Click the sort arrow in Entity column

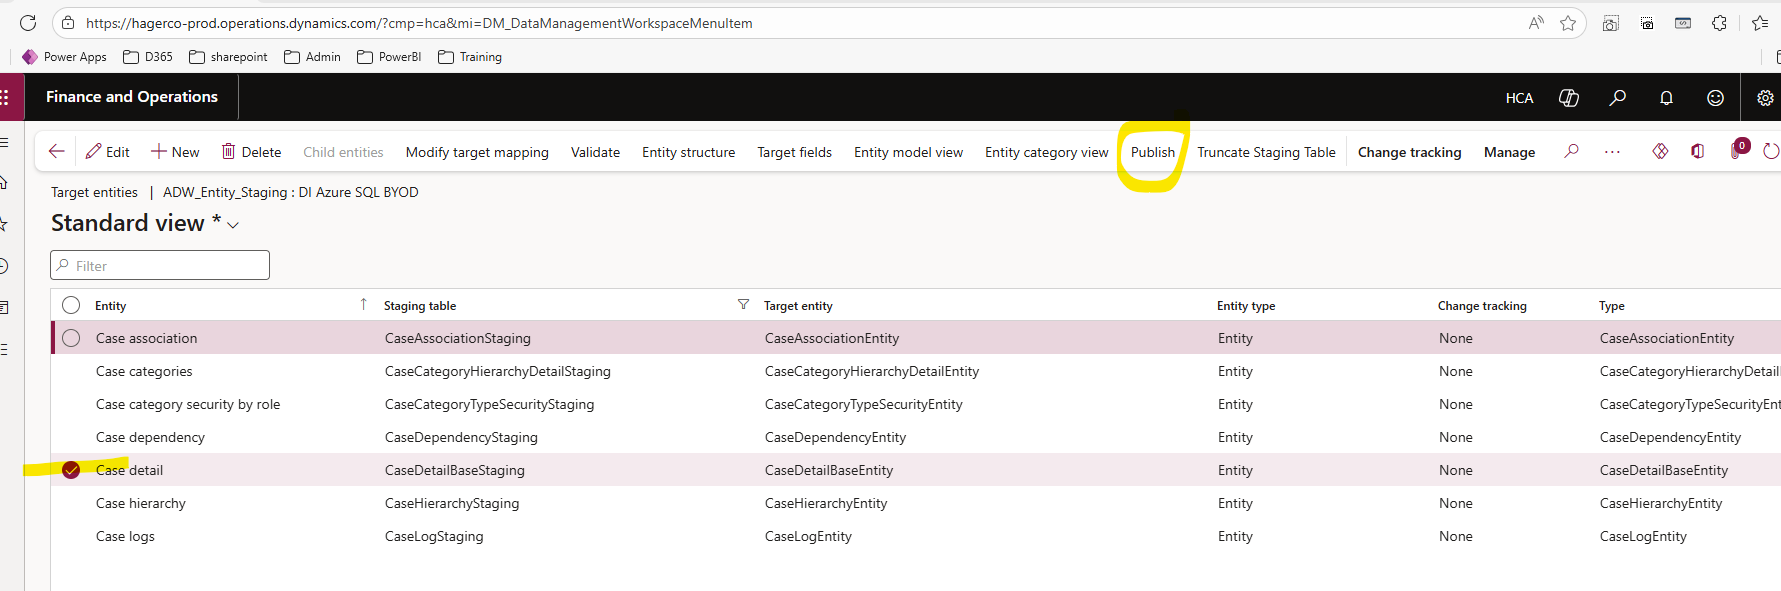point(363,304)
